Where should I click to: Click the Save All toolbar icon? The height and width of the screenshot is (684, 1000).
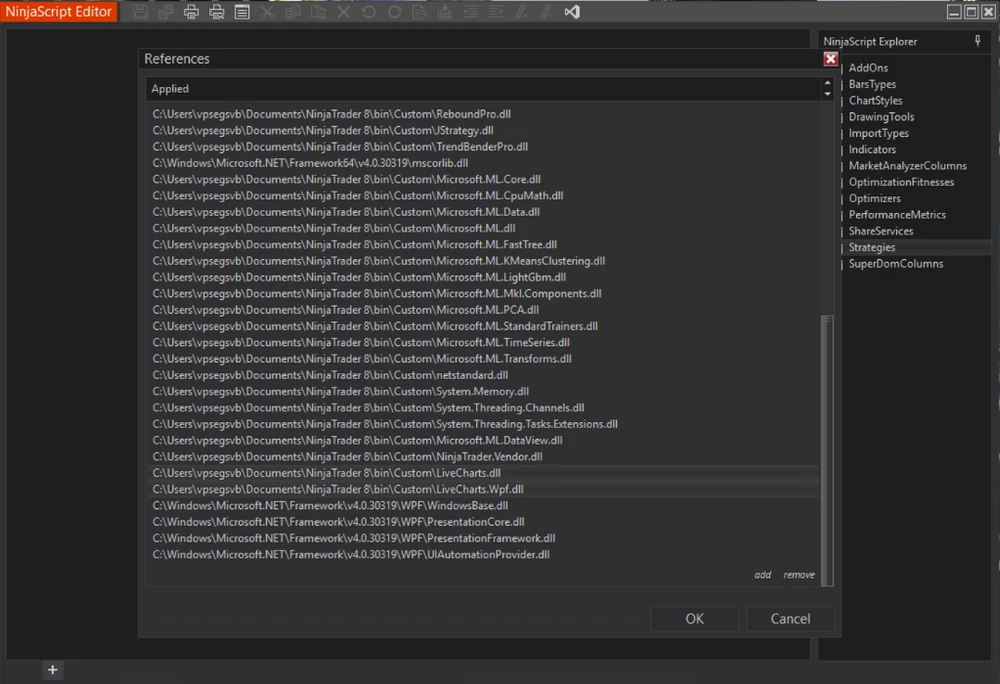(166, 12)
